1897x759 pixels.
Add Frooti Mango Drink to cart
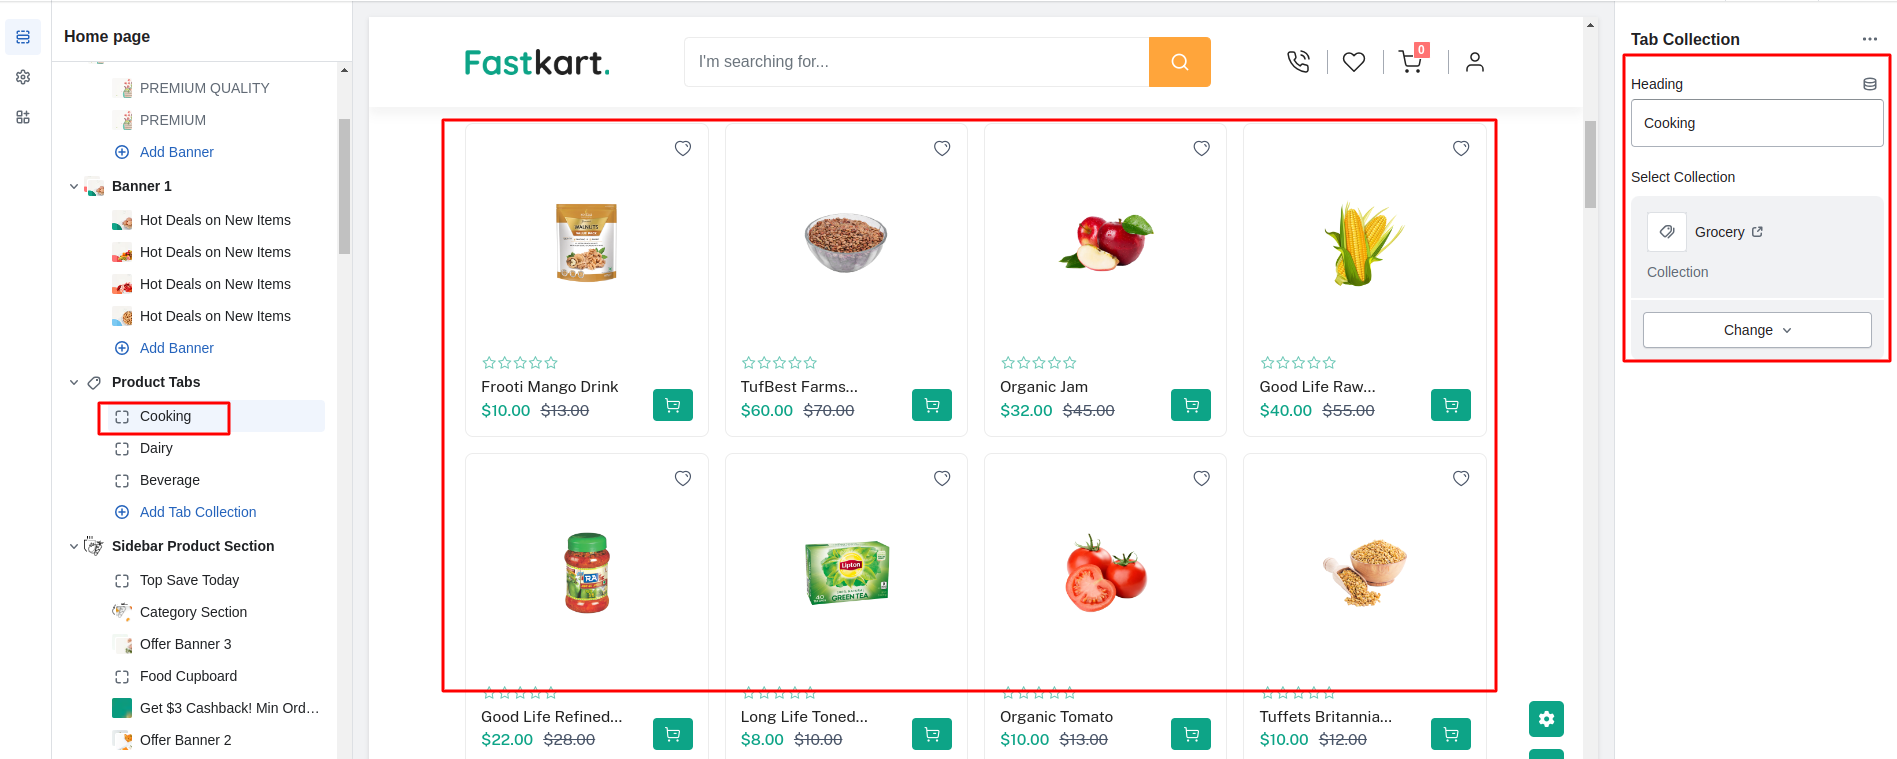pyautogui.click(x=672, y=405)
